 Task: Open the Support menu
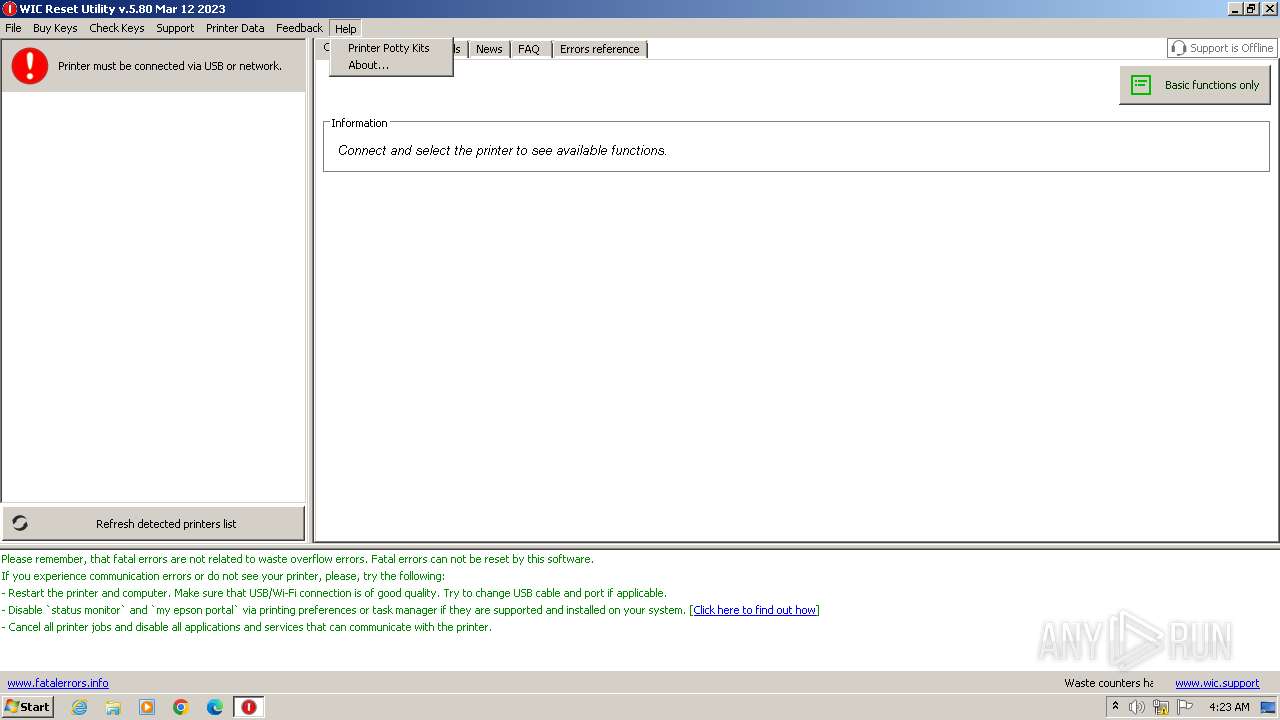pos(175,28)
